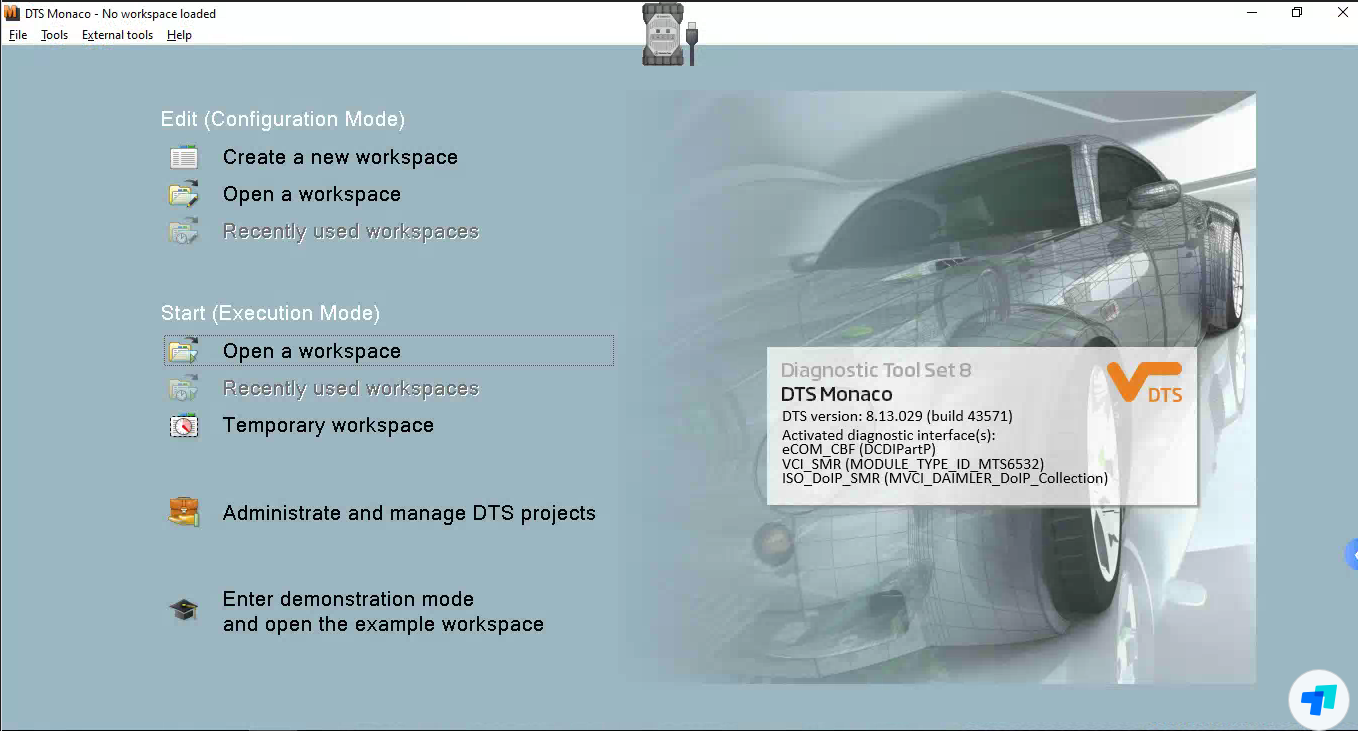Click the car wireframe splash image

[940, 388]
